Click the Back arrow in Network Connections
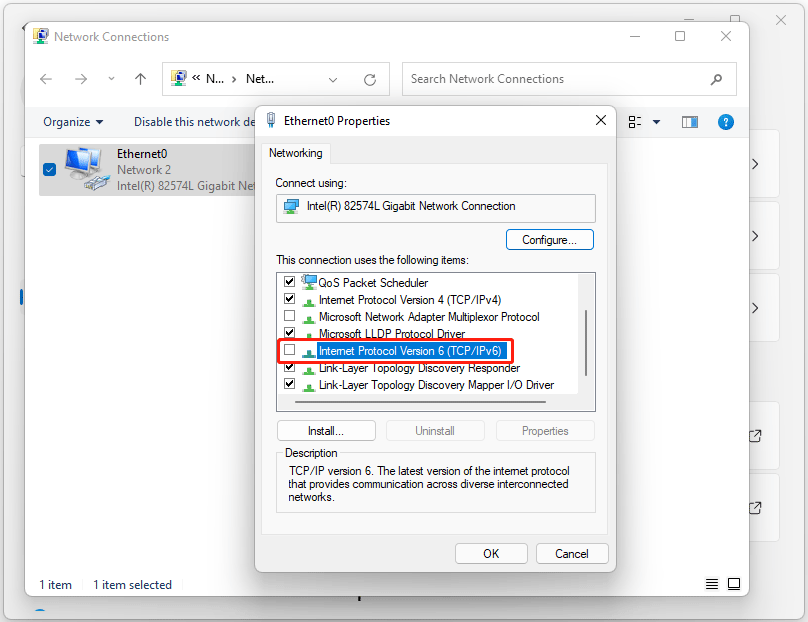The image size is (808, 622). click(46, 79)
